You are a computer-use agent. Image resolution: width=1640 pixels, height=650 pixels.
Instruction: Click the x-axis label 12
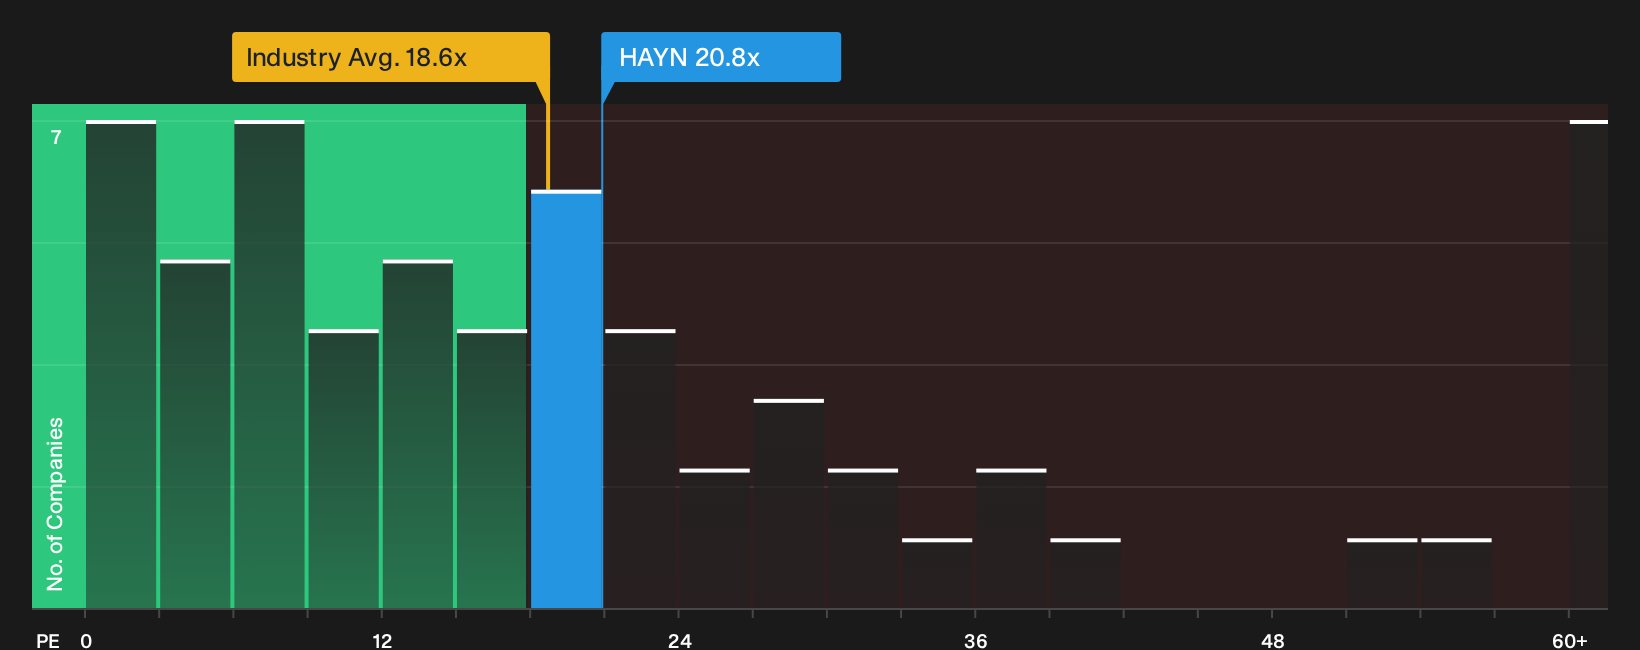[x=382, y=640]
